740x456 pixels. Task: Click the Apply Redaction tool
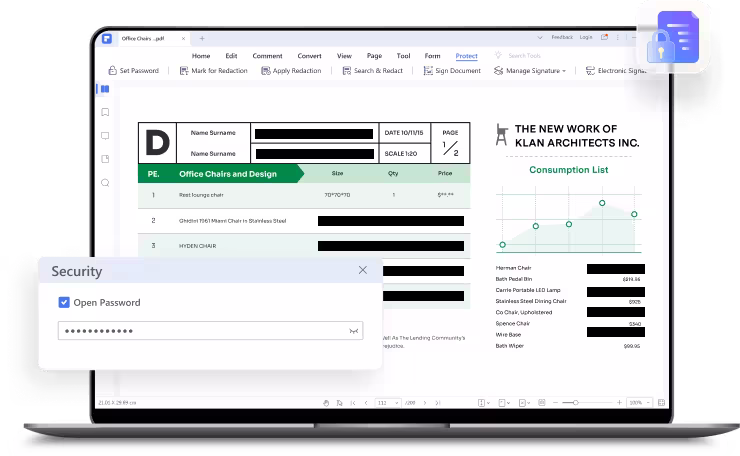291,70
